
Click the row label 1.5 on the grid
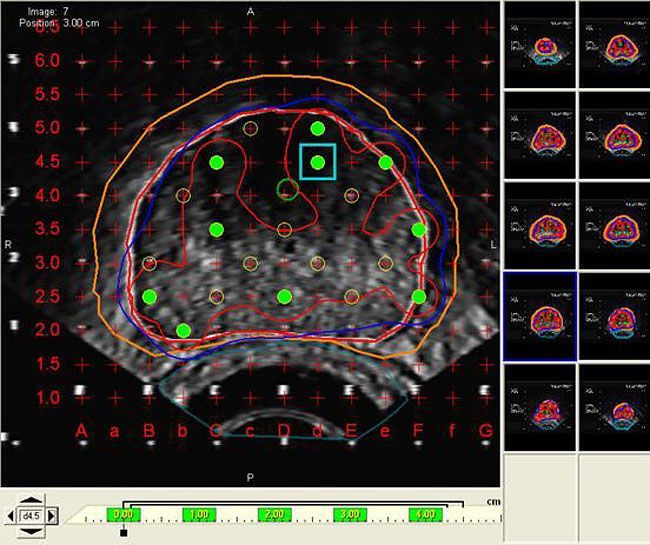47,364
